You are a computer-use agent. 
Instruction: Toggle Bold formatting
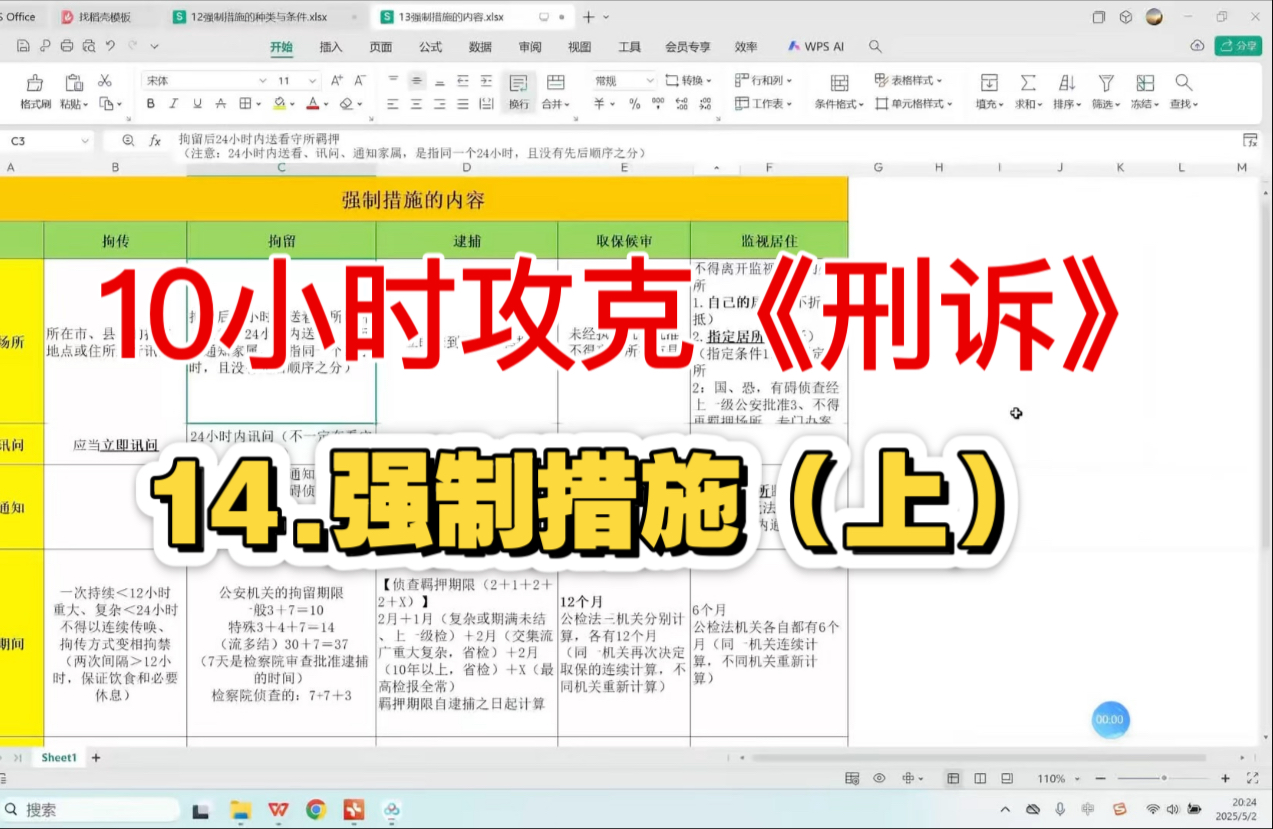151,104
